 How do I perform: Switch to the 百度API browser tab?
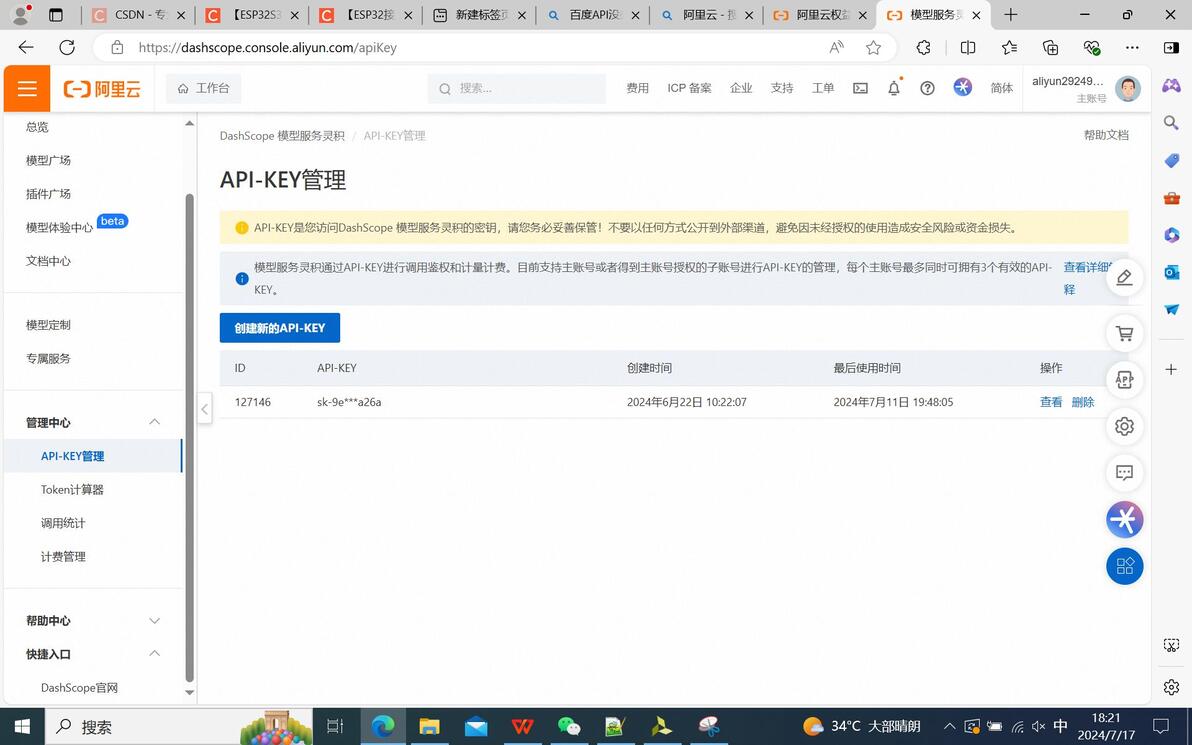coord(594,15)
